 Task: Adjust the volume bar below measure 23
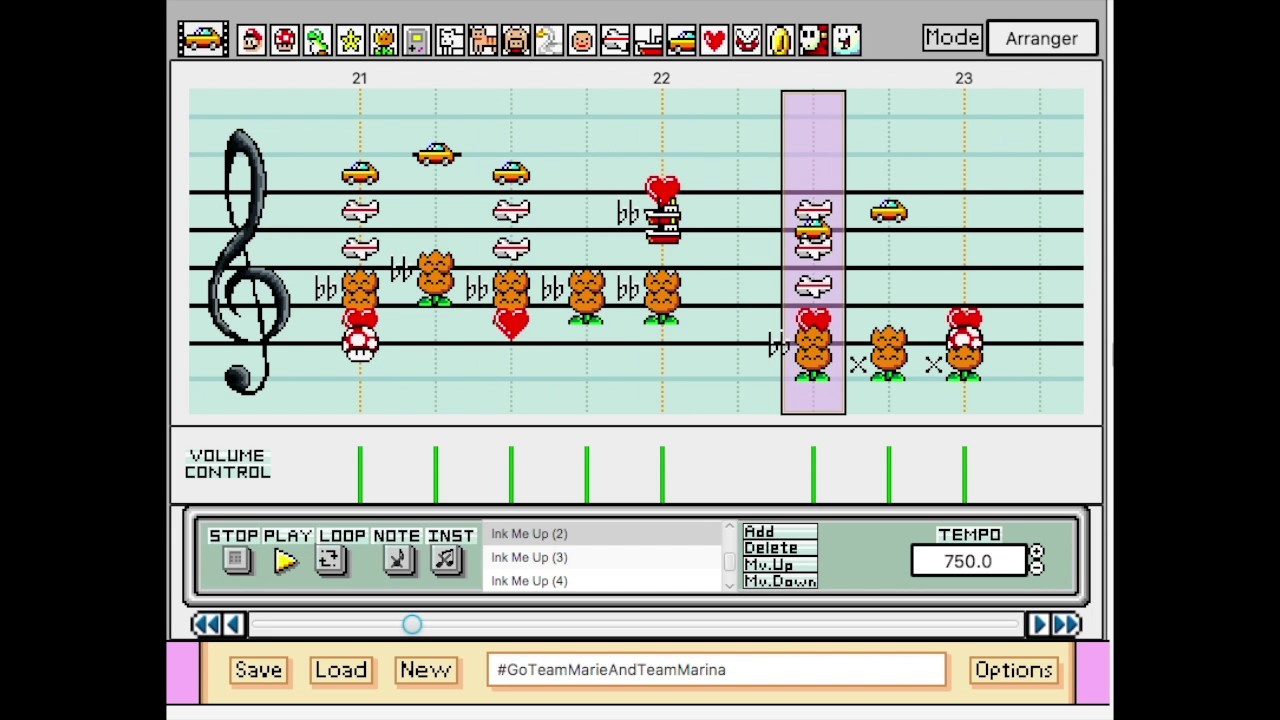click(964, 474)
